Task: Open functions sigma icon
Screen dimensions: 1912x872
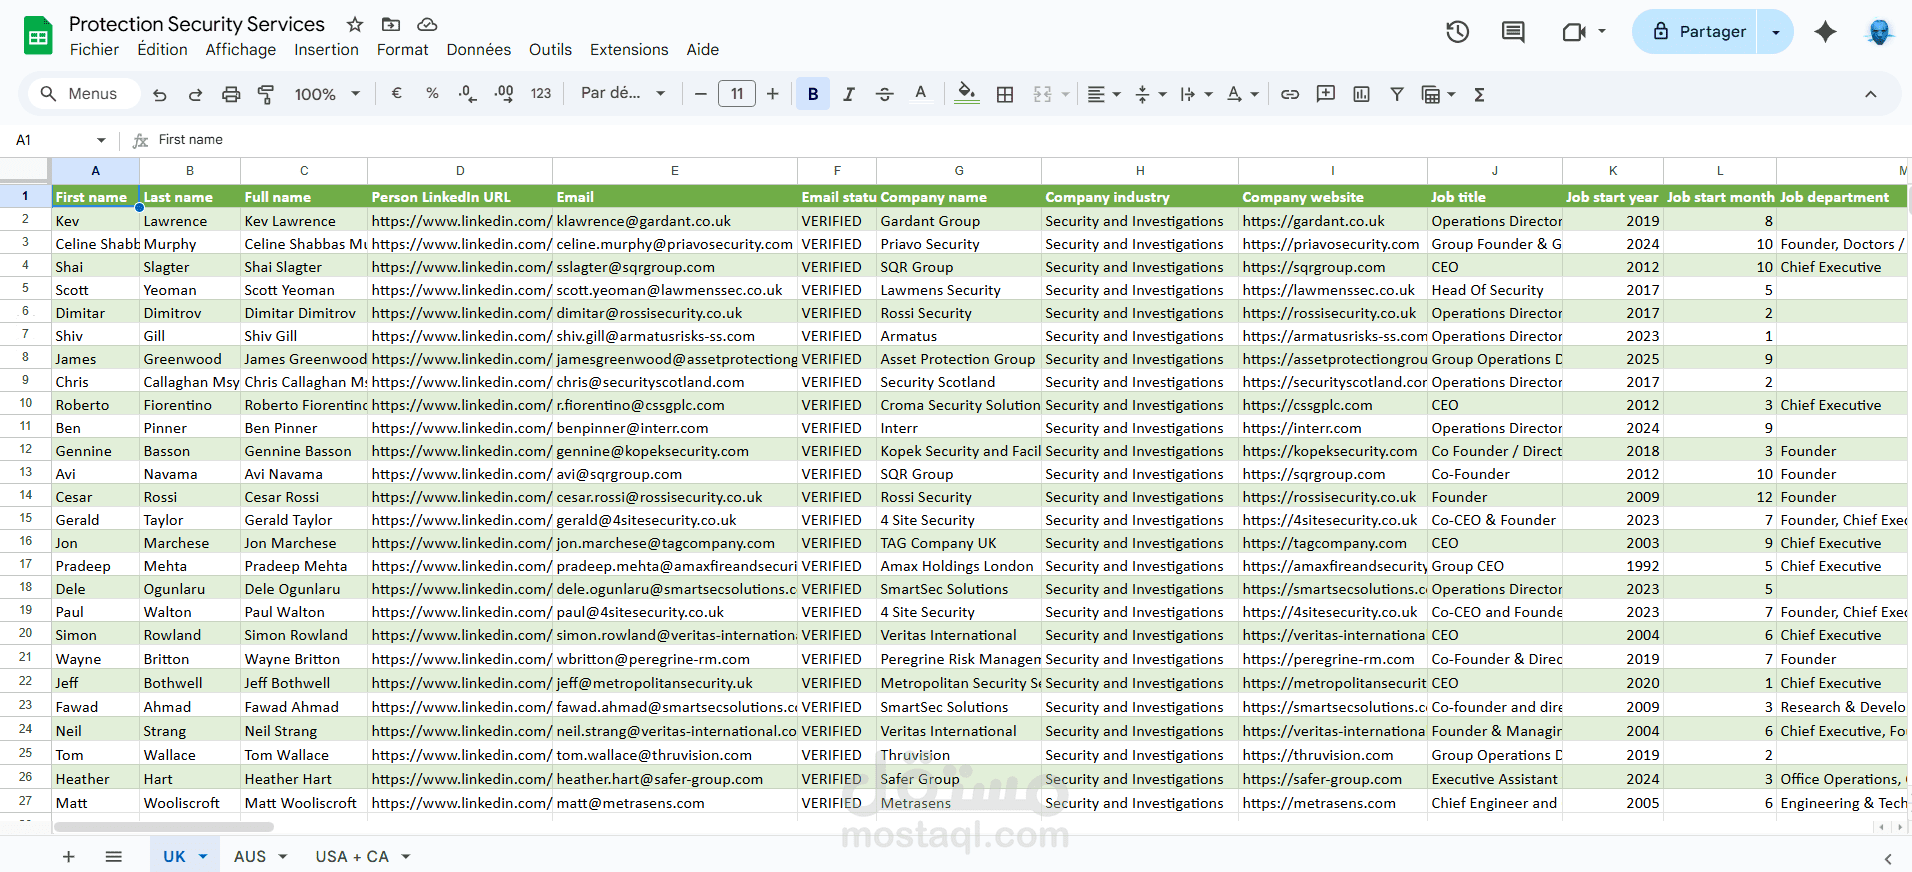Action: click(x=1479, y=94)
